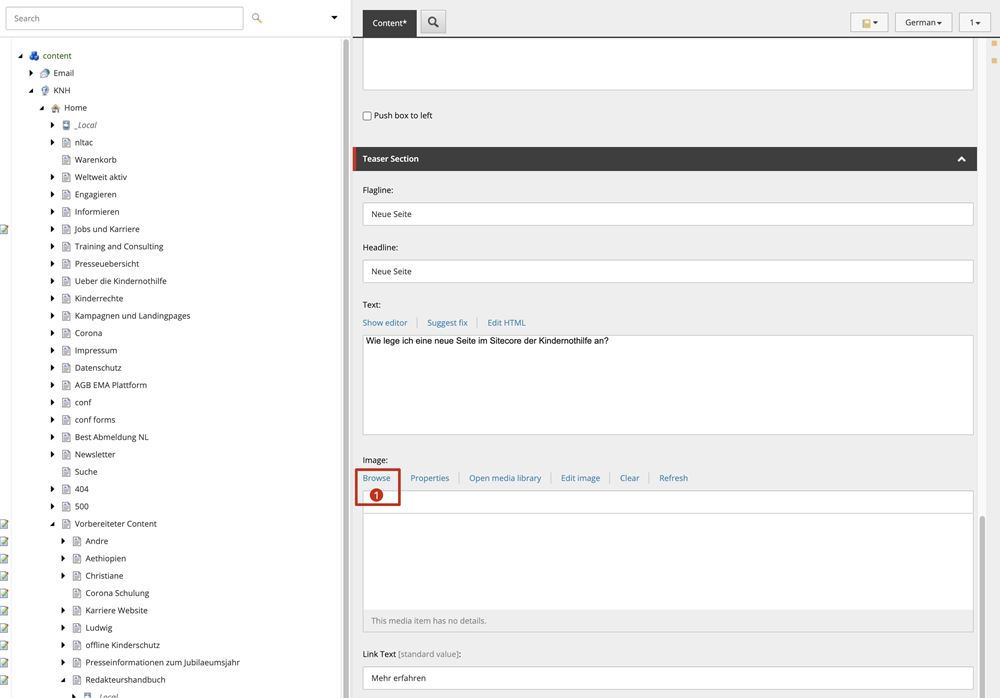Click Browse link under Image
The height and width of the screenshot is (698, 1000).
[x=376, y=478]
